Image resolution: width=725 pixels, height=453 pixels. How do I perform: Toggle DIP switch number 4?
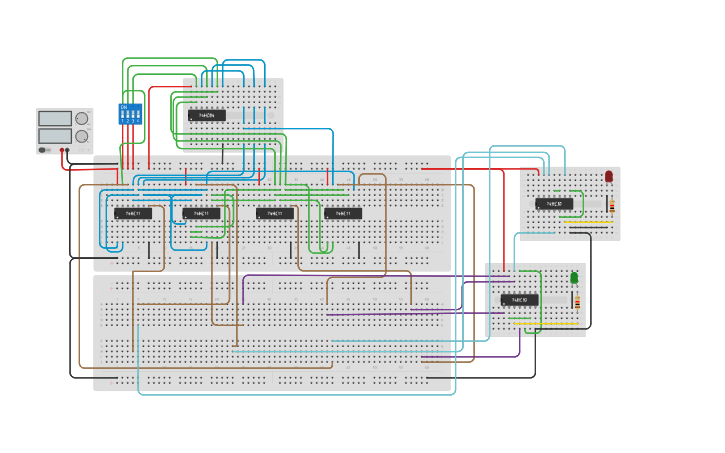139,115
